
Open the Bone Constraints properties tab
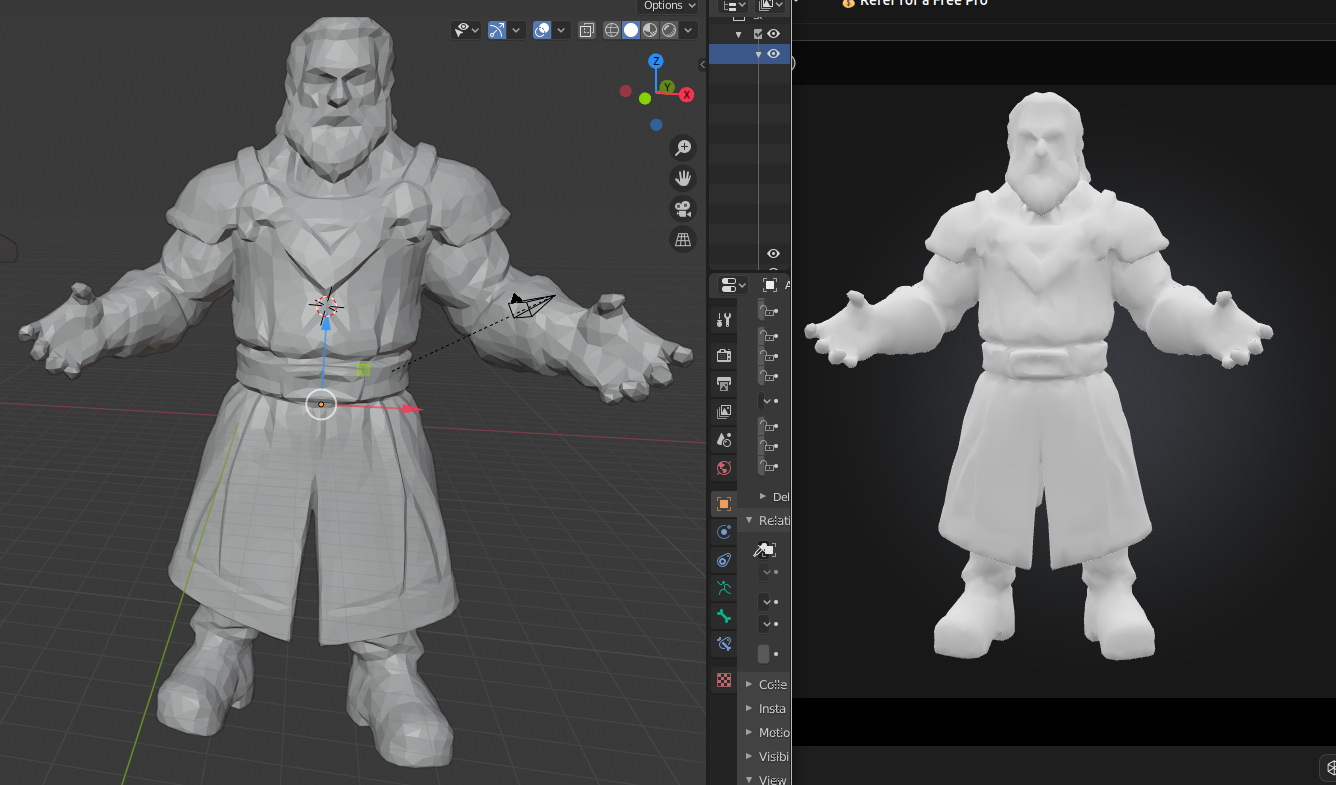coord(724,644)
